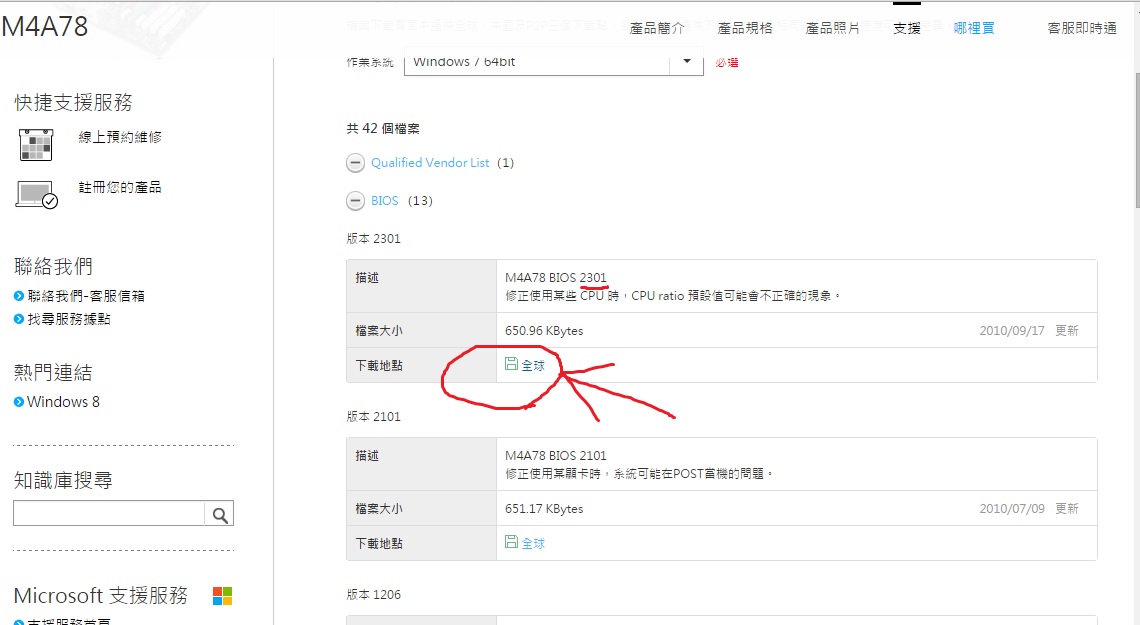Click the M4A78 BIOS 2101 description text

pyautogui.click(x=555, y=456)
